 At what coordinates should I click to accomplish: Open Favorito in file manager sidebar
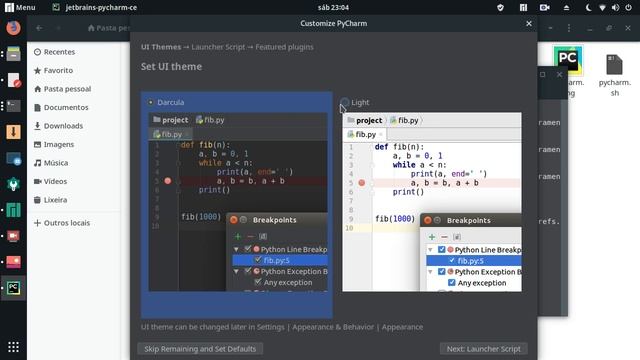53,70
